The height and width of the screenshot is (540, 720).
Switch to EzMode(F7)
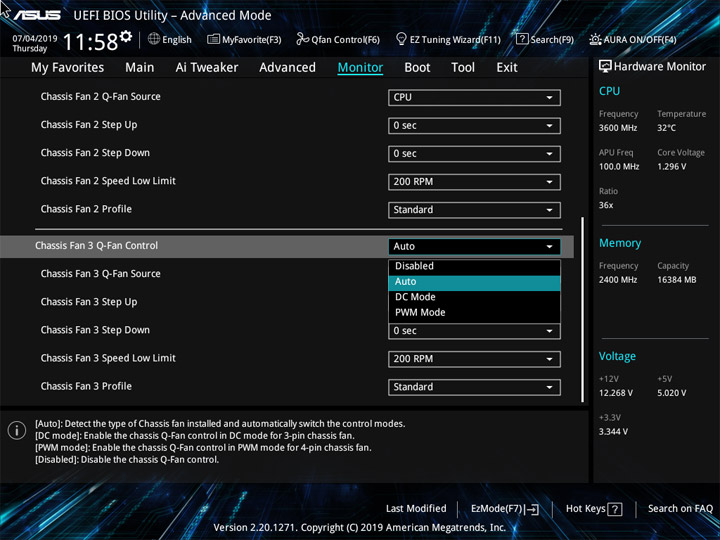(x=505, y=509)
